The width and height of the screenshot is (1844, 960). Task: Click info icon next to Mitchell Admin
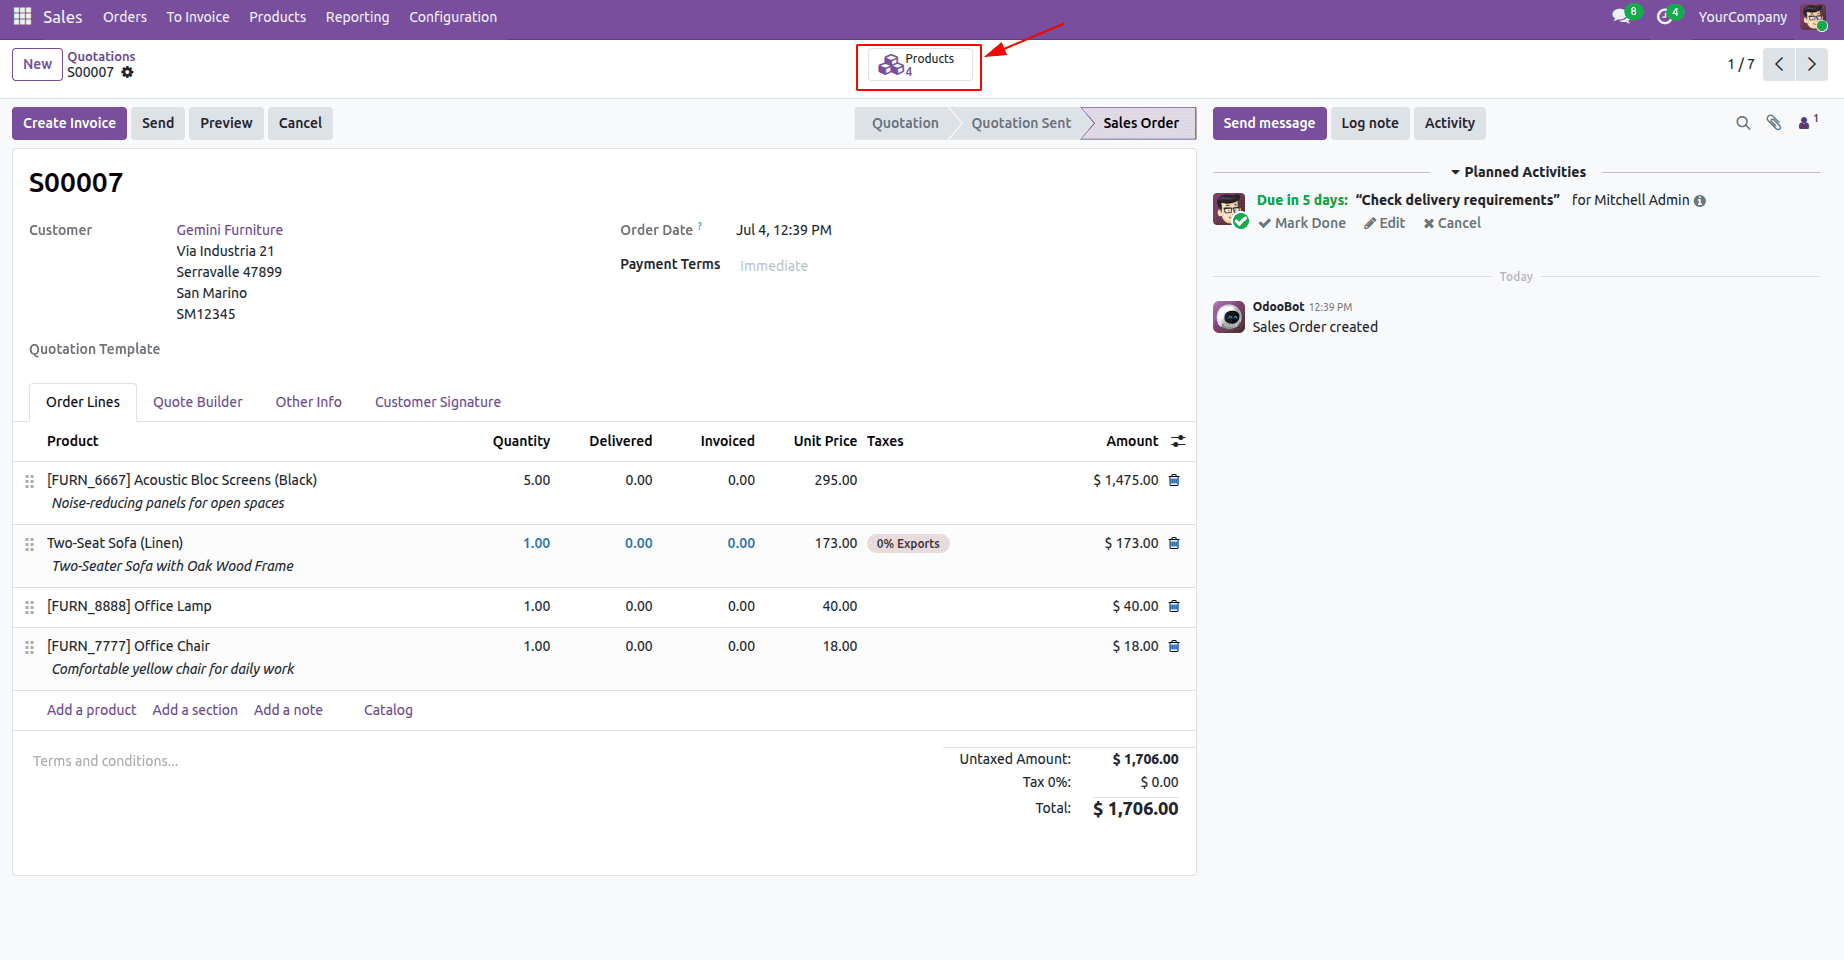1700,201
